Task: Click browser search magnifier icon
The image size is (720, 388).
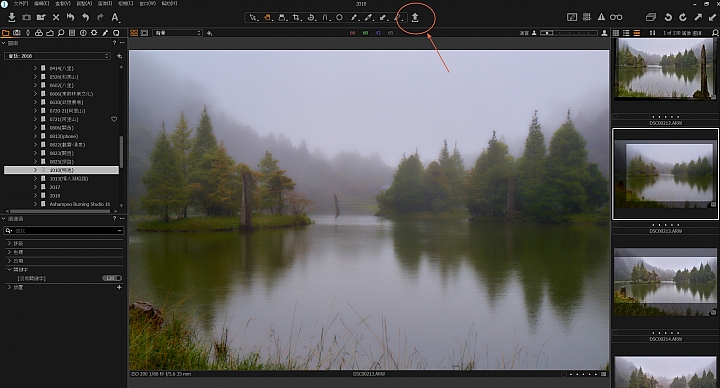Action: tap(715, 33)
